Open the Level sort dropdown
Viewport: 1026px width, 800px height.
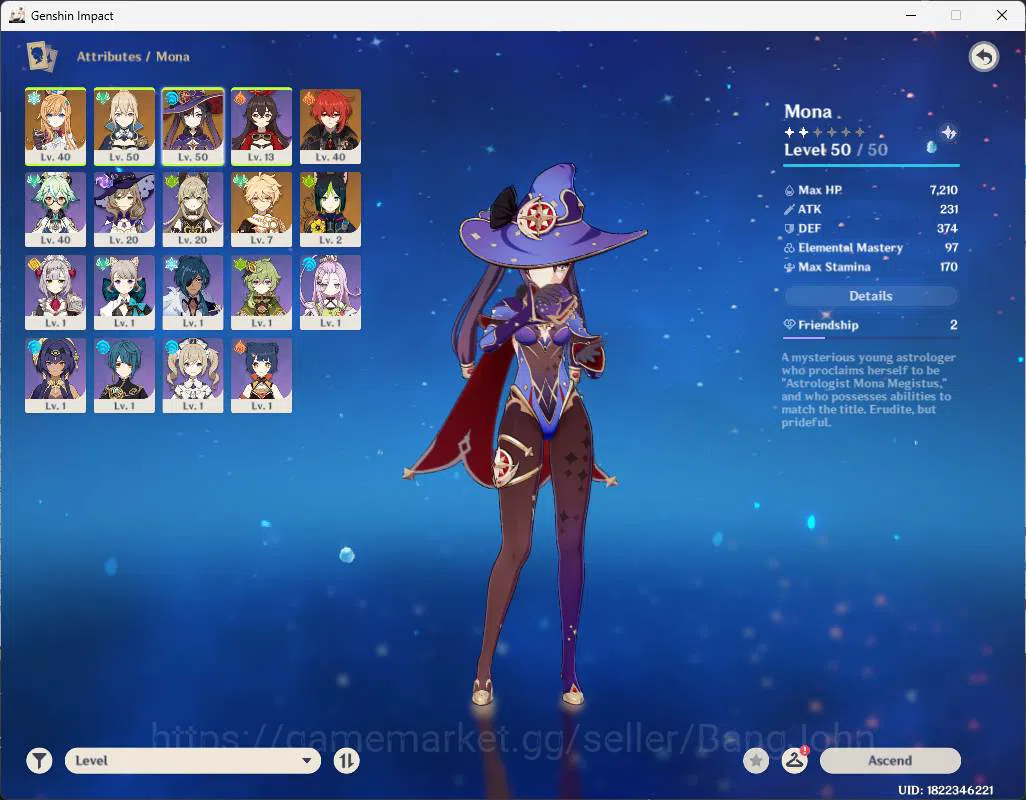[x=193, y=761]
